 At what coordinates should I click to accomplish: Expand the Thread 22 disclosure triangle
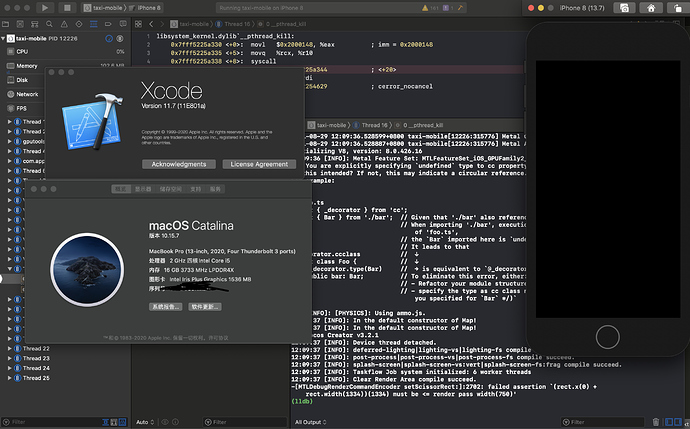click(x=9, y=348)
